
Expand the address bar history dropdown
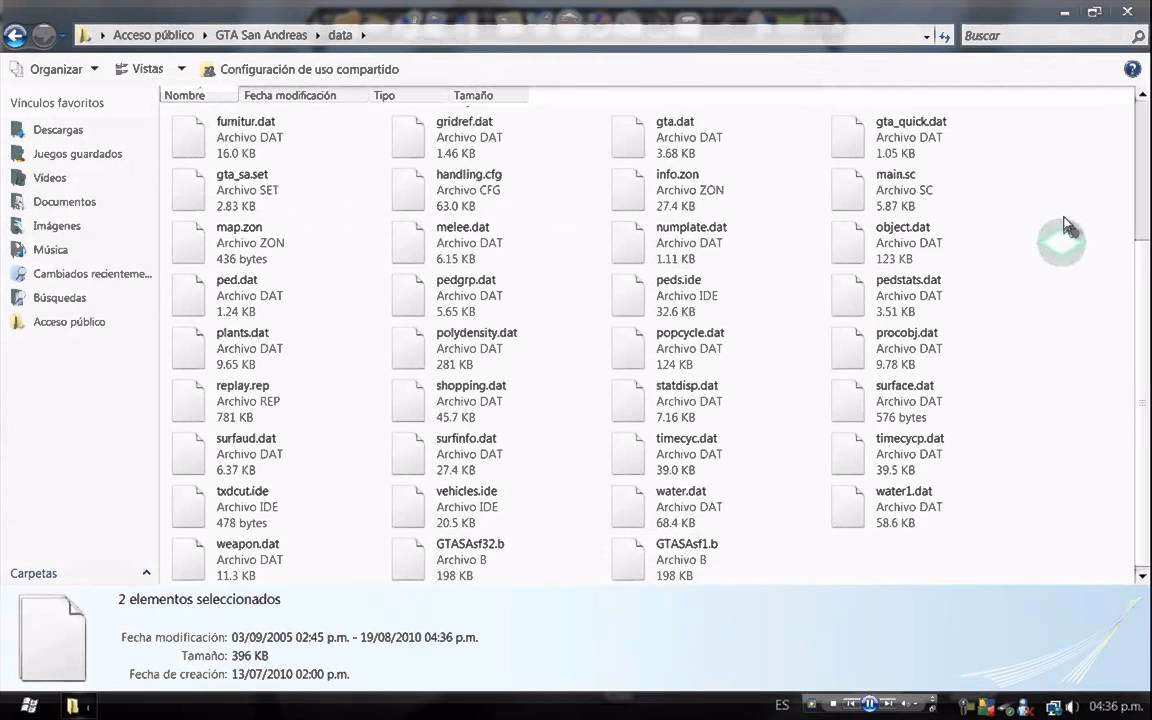point(927,36)
